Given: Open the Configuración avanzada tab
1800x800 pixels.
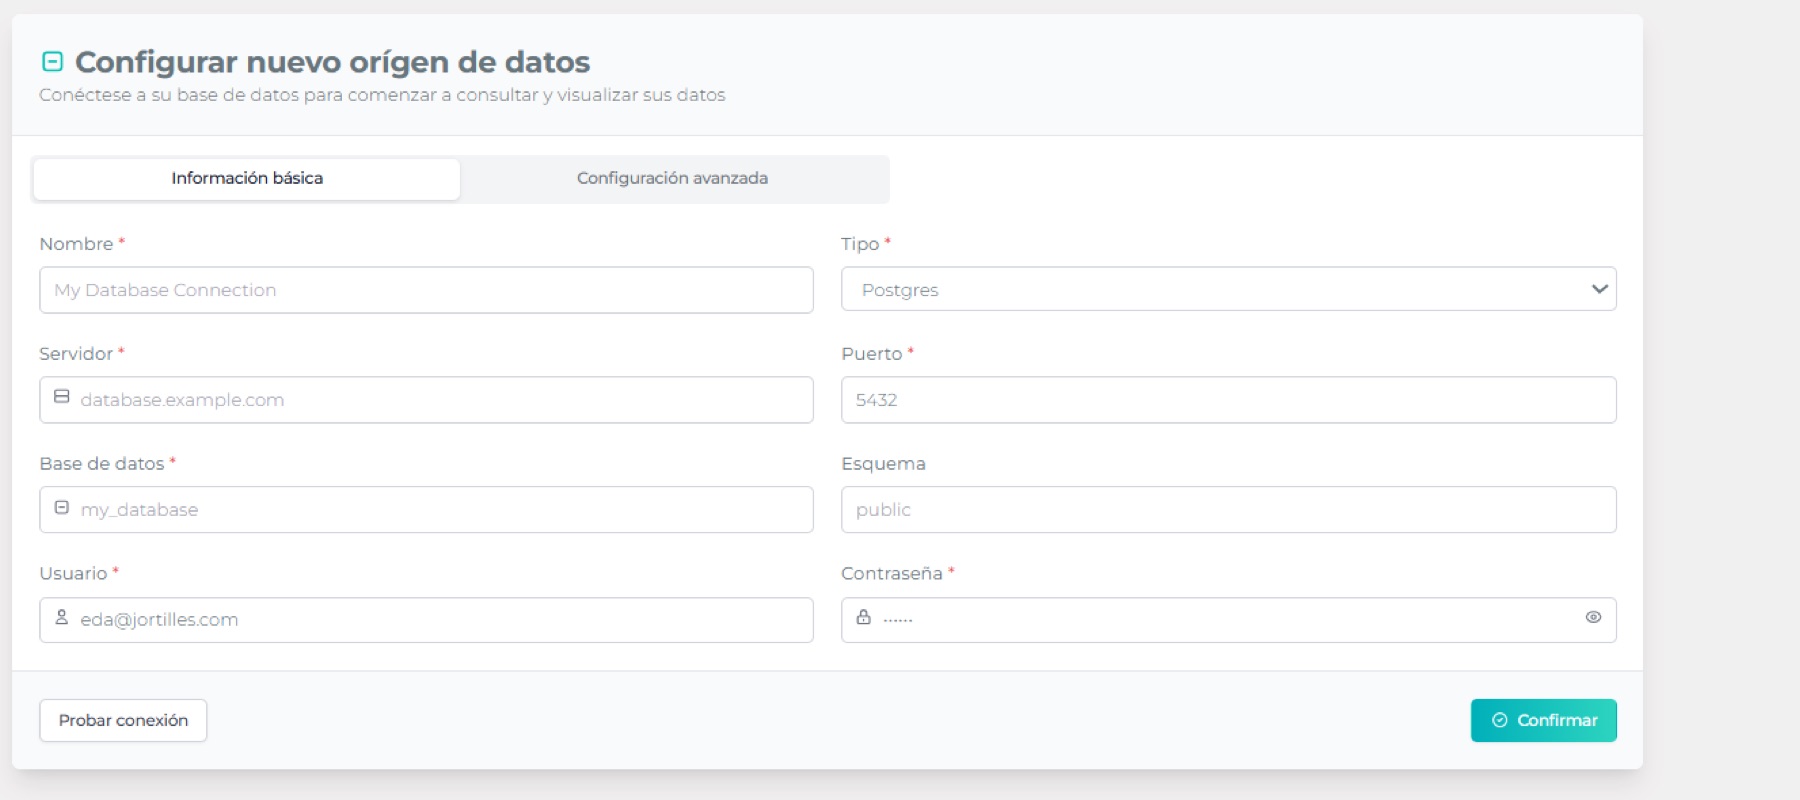Looking at the screenshot, I should (672, 179).
